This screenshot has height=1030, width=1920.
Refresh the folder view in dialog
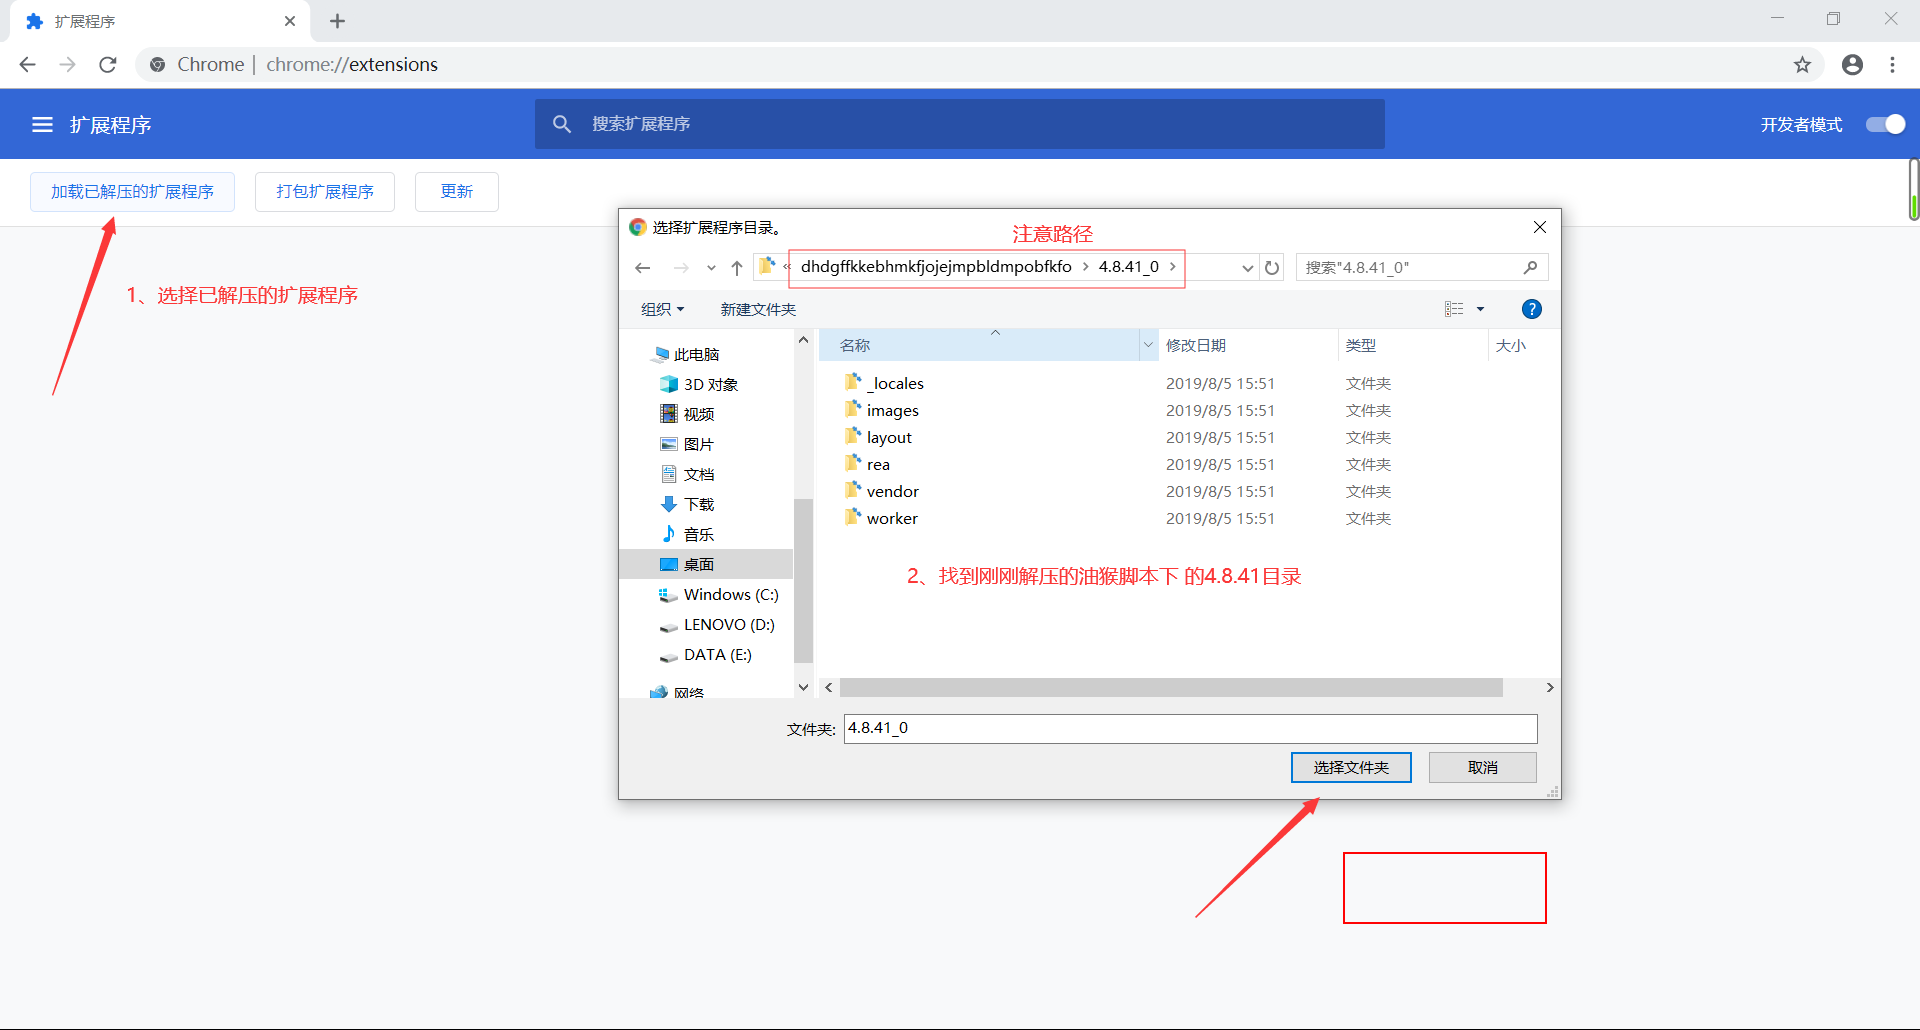(1272, 268)
